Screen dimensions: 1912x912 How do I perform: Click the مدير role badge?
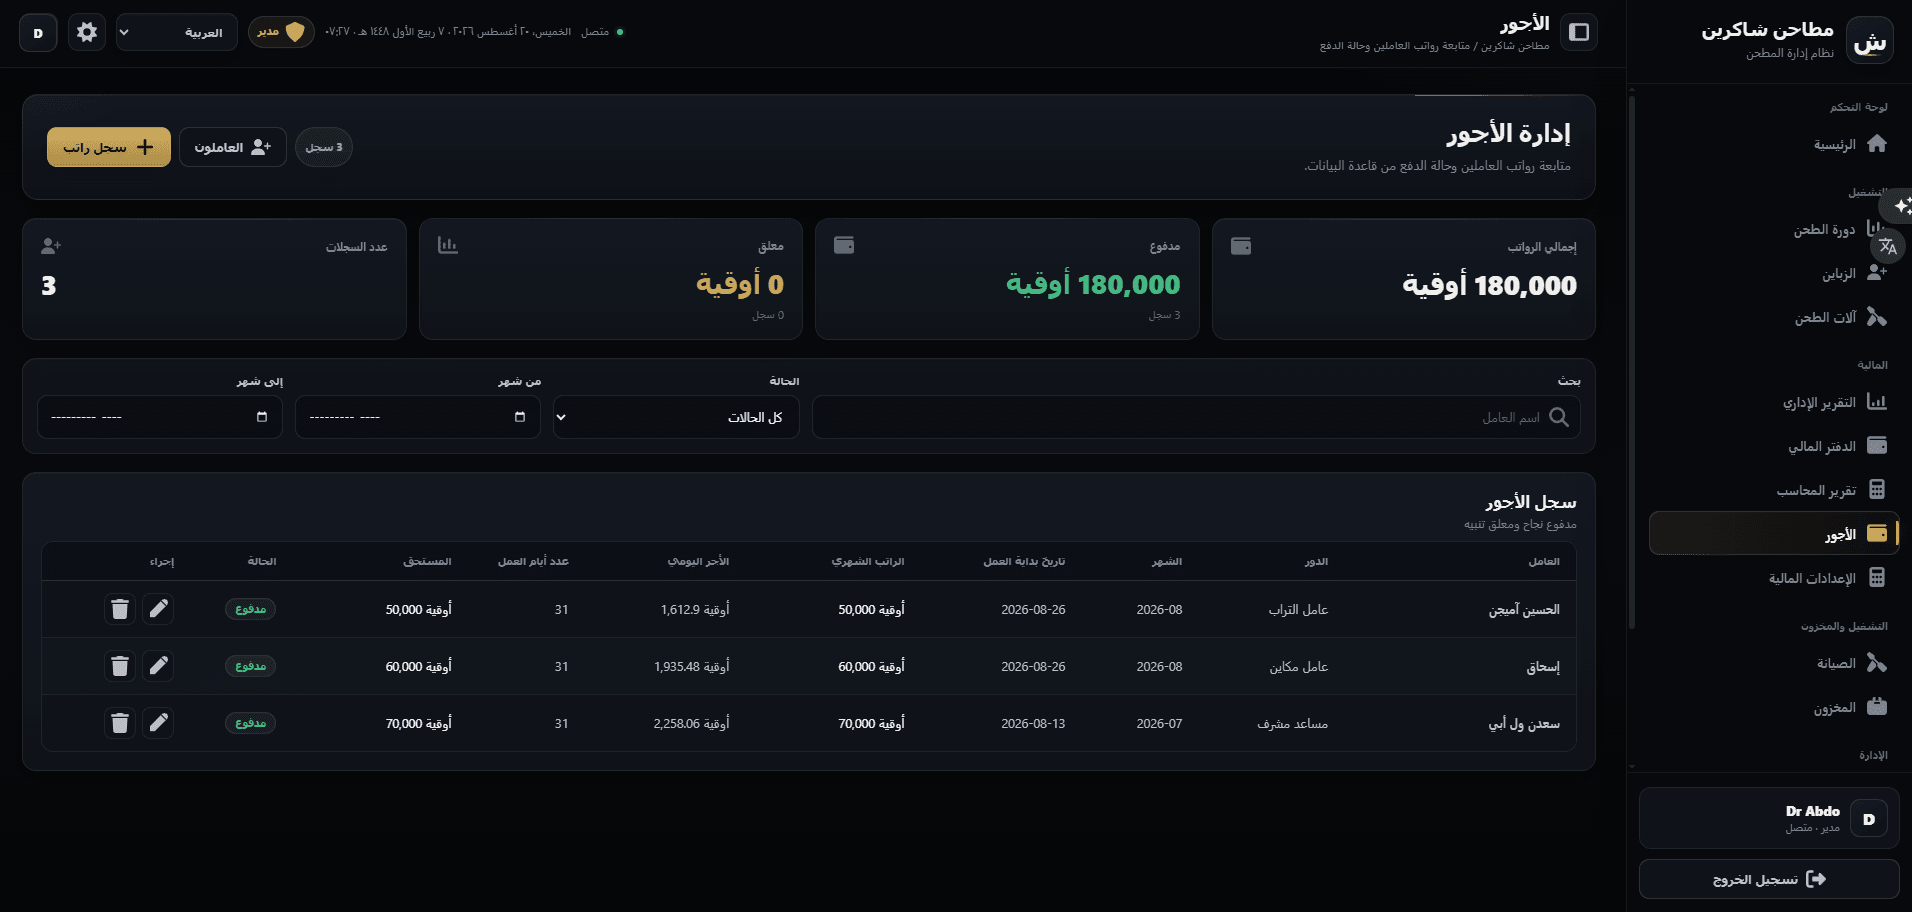[x=281, y=32]
